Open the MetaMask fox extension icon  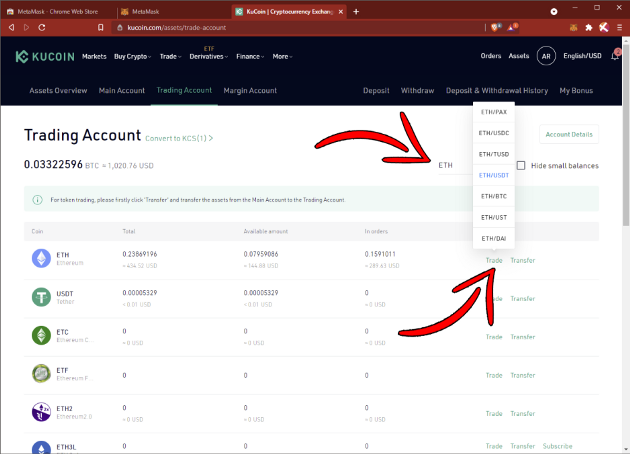(574, 27)
